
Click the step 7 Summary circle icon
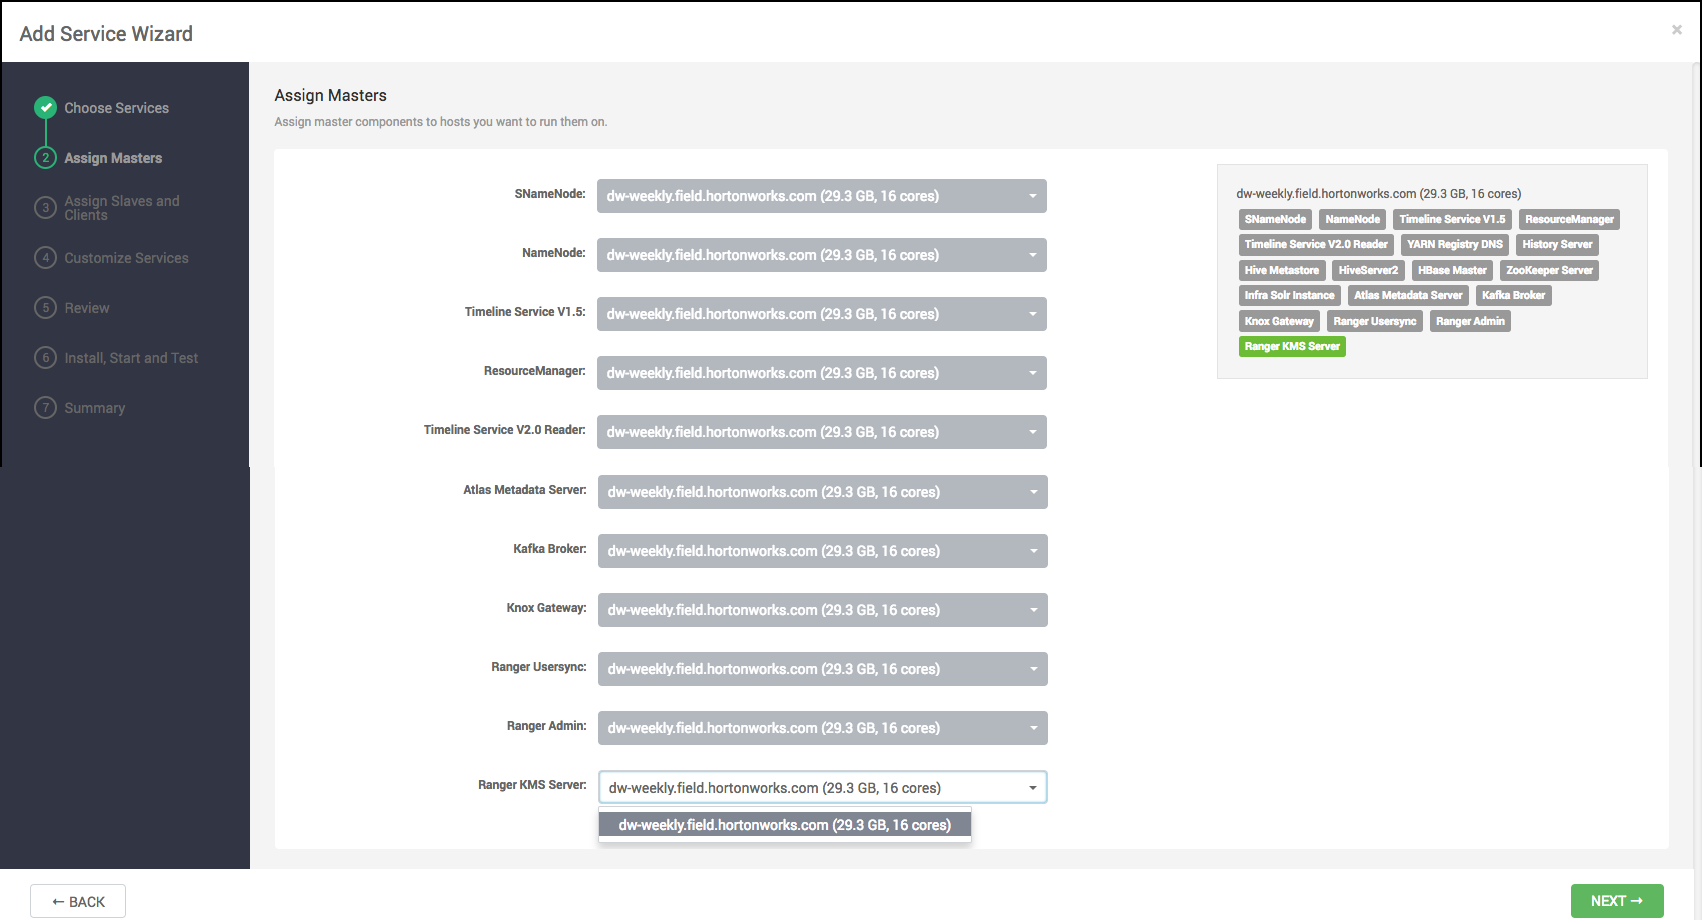45,407
